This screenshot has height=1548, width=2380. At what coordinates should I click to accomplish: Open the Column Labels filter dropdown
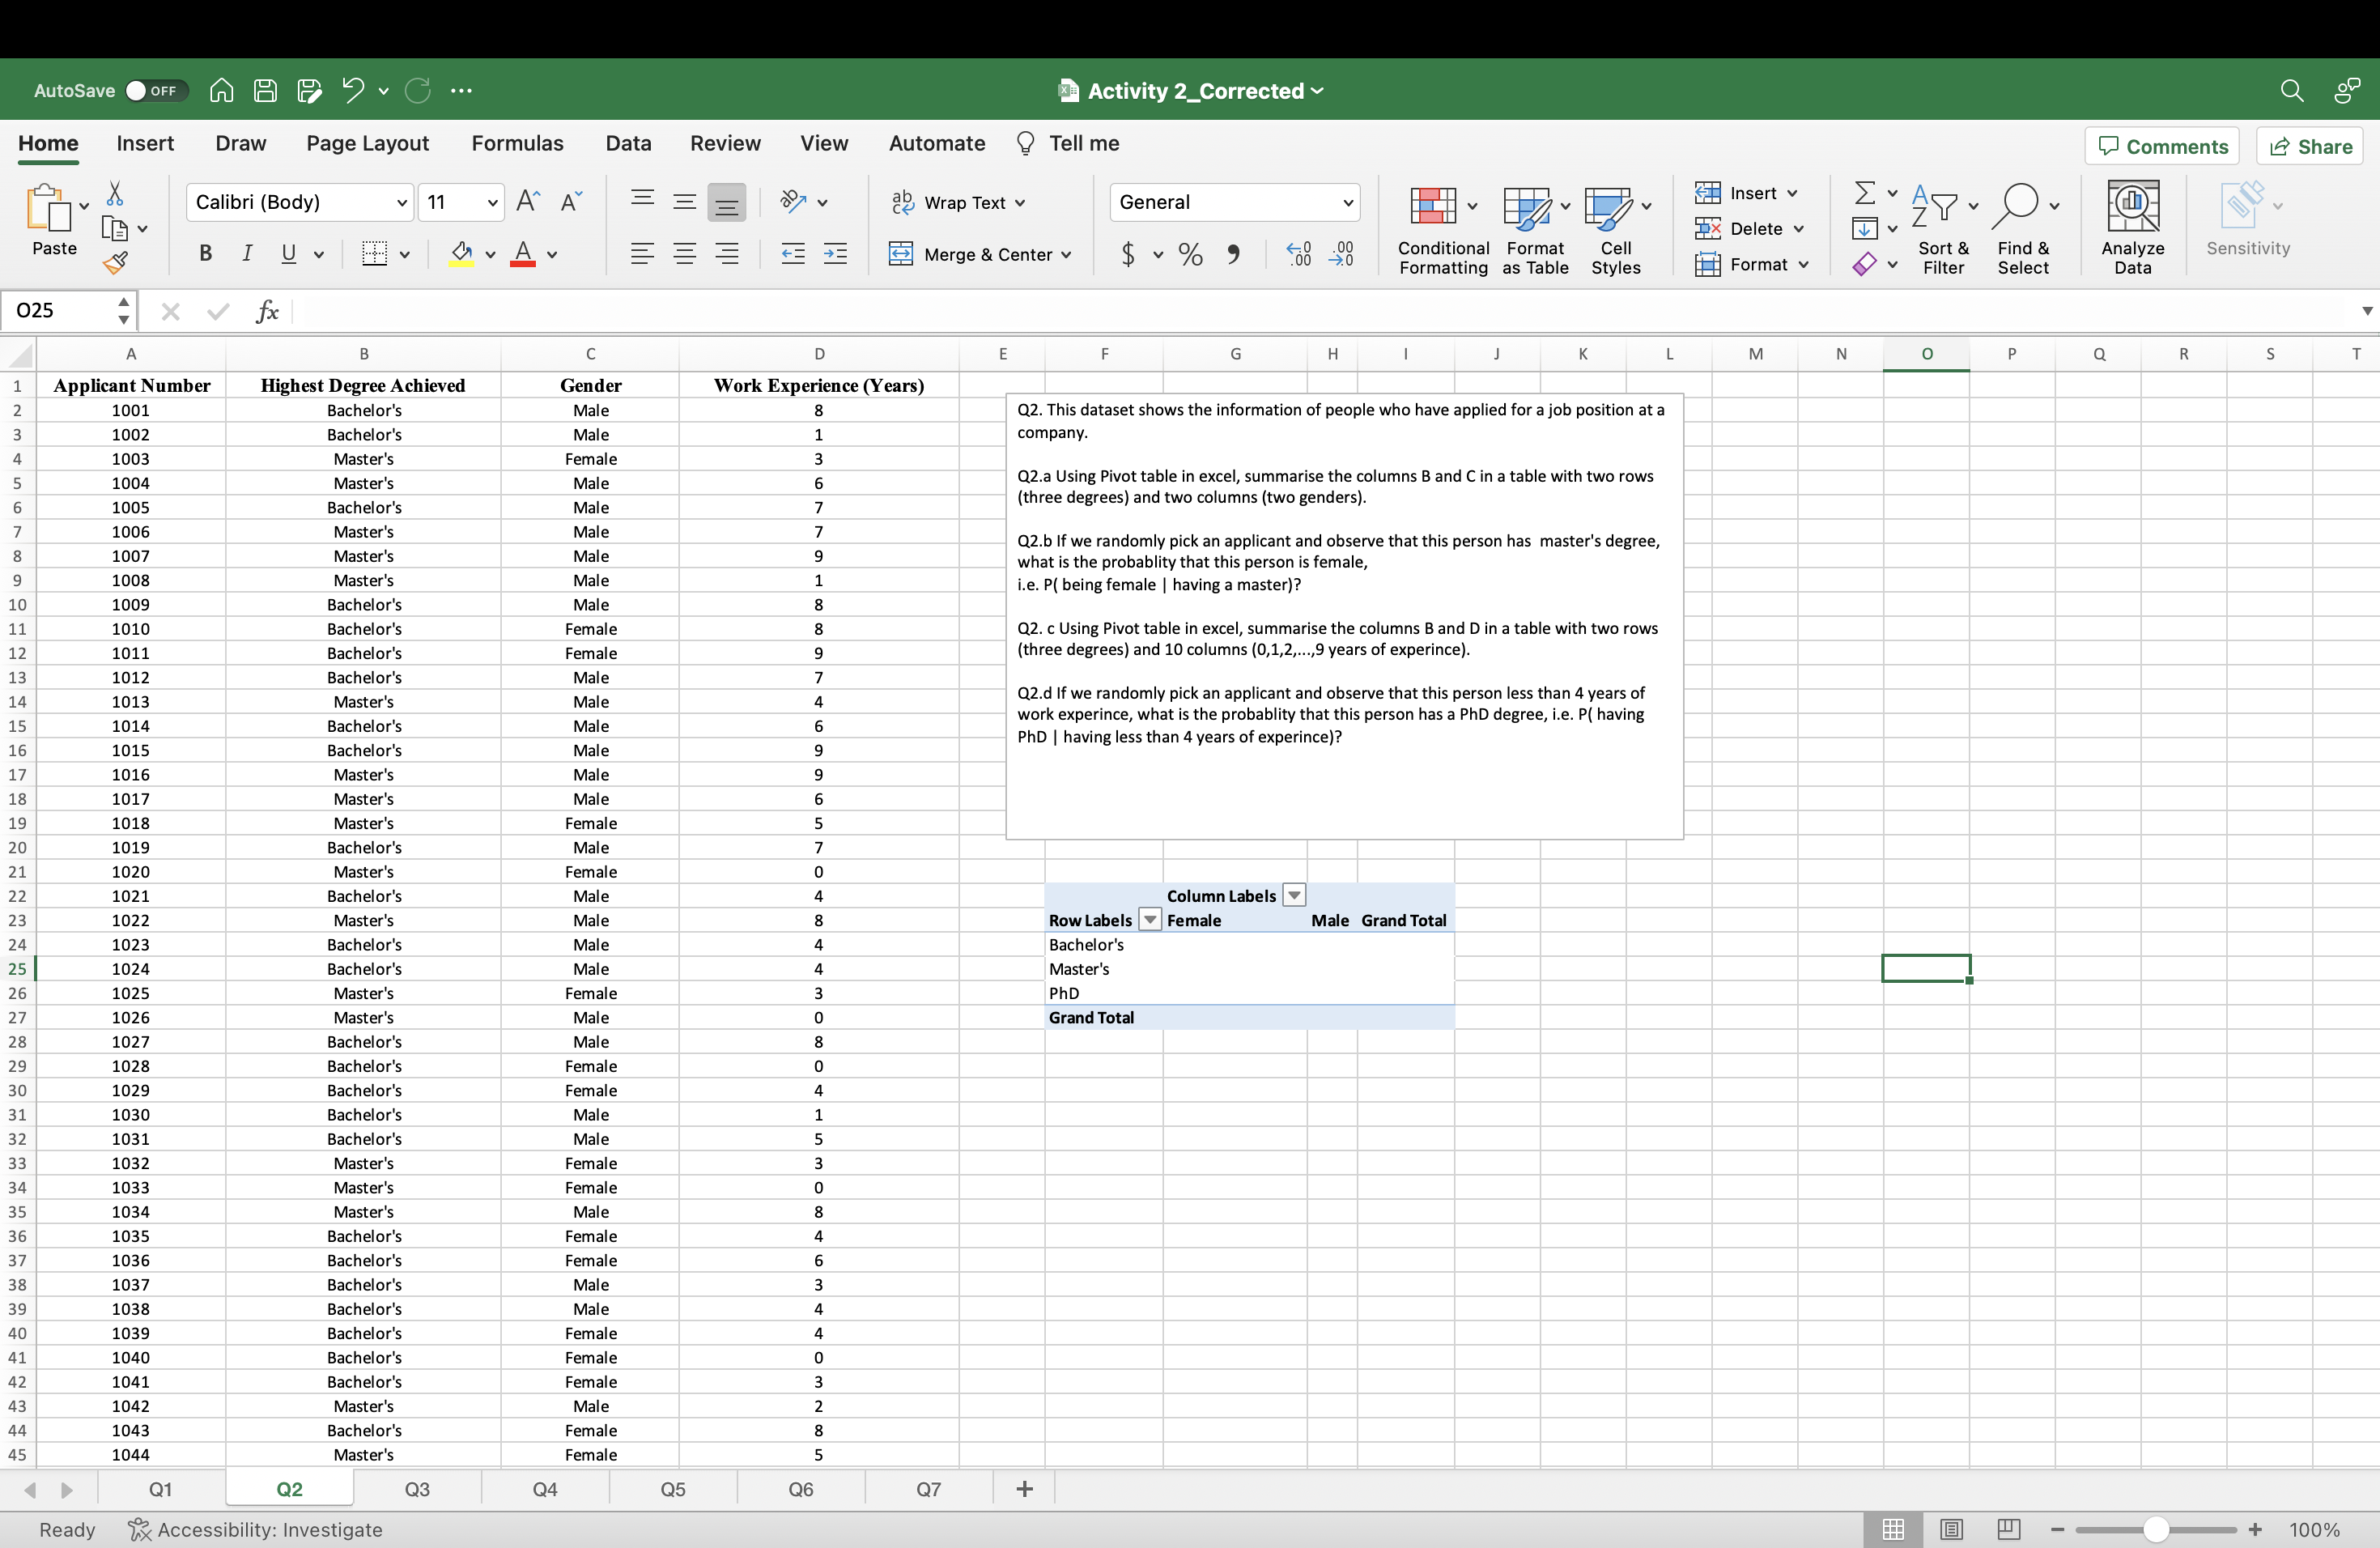pos(1294,895)
